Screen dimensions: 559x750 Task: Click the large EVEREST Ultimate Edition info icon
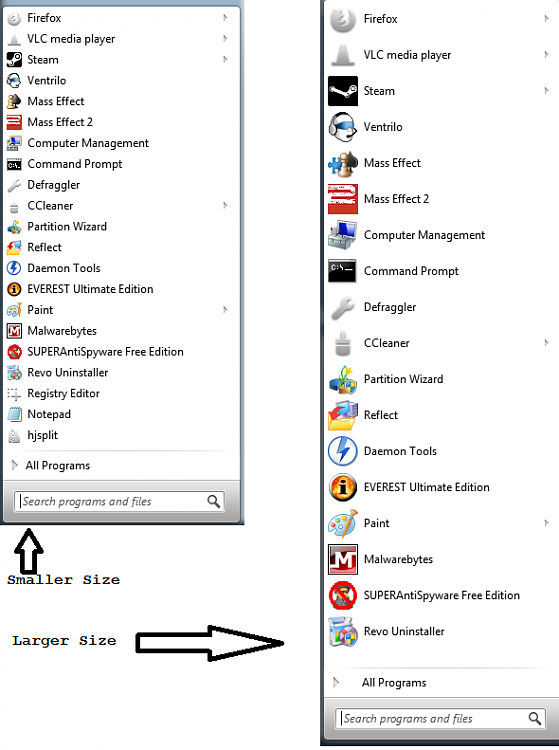click(343, 487)
